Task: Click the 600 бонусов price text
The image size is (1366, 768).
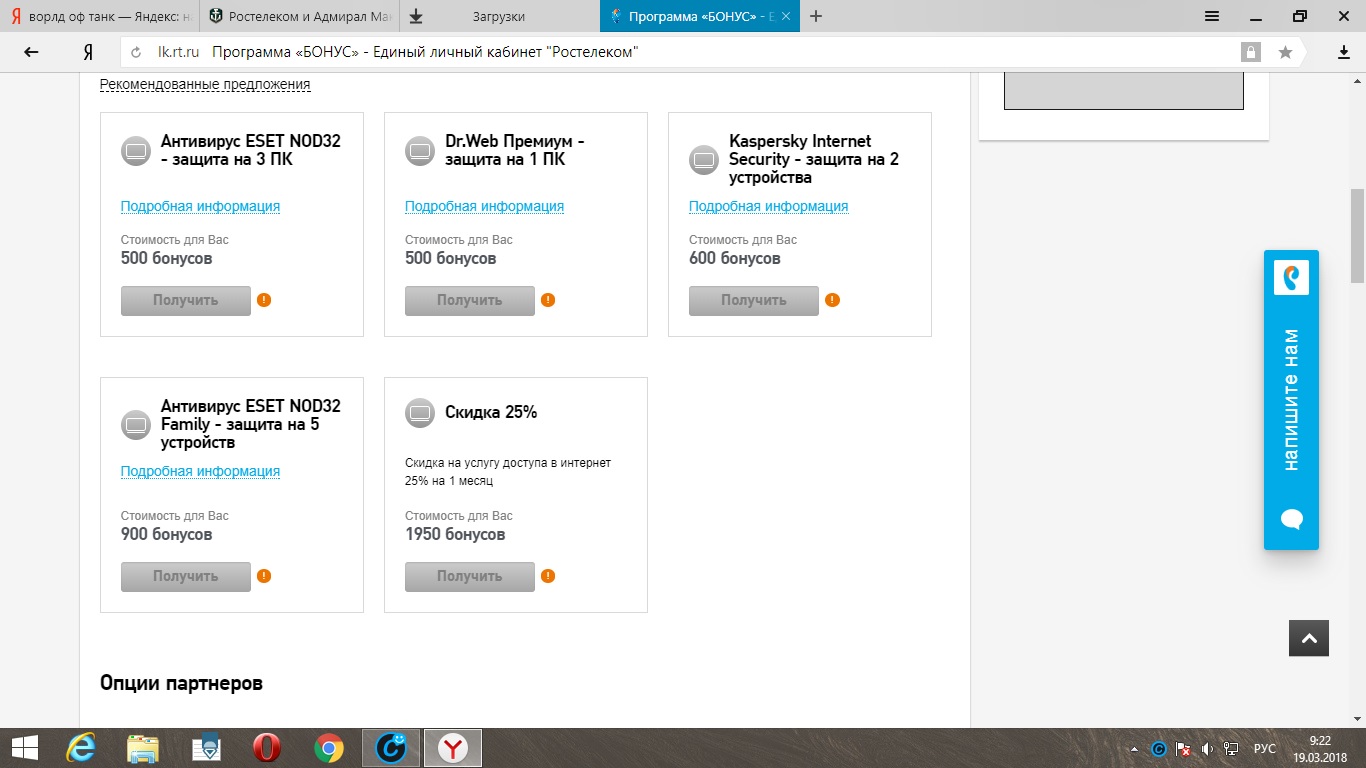Action: tap(735, 258)
